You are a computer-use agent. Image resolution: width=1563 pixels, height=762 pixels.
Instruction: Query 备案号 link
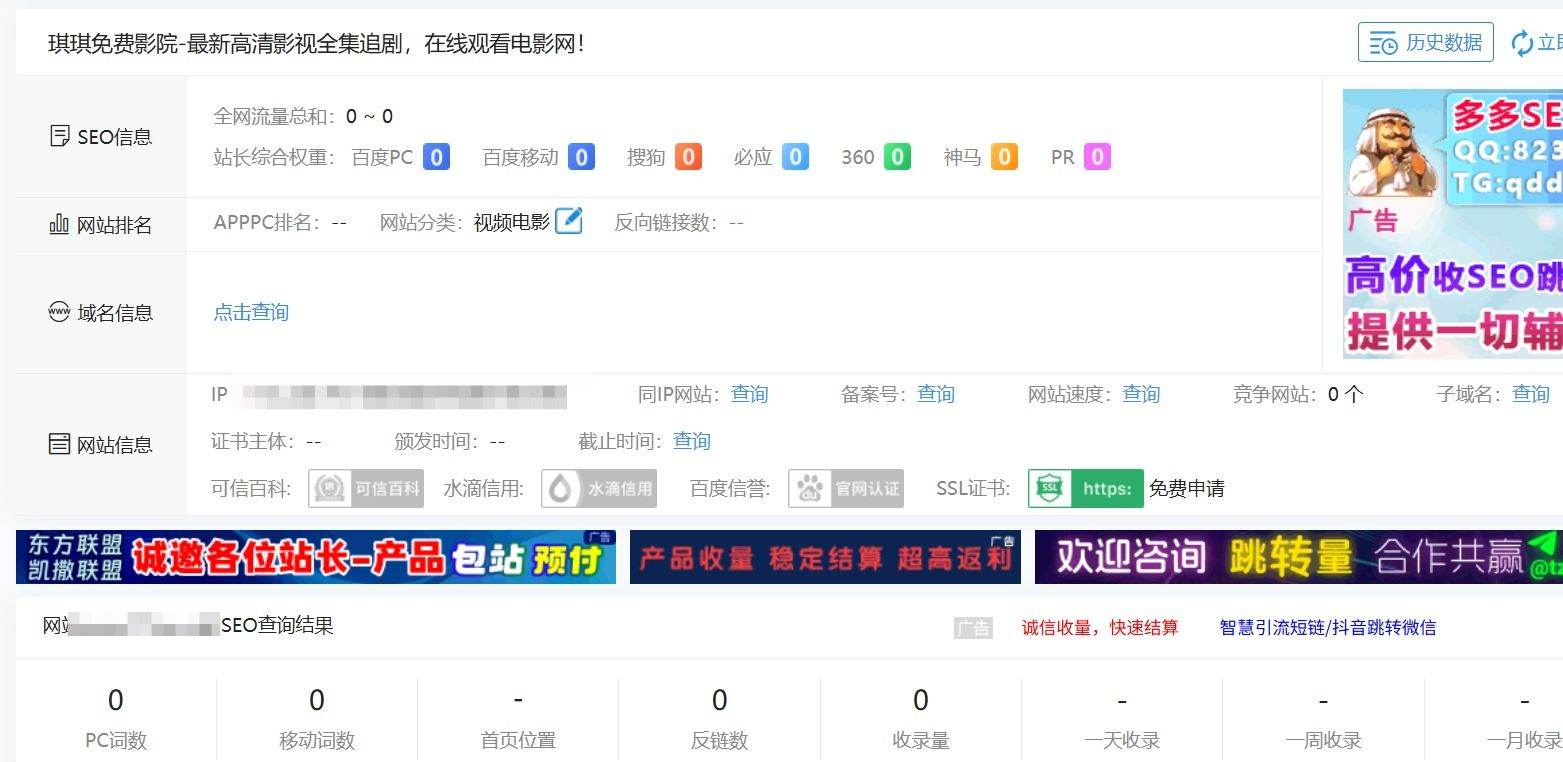936,394
